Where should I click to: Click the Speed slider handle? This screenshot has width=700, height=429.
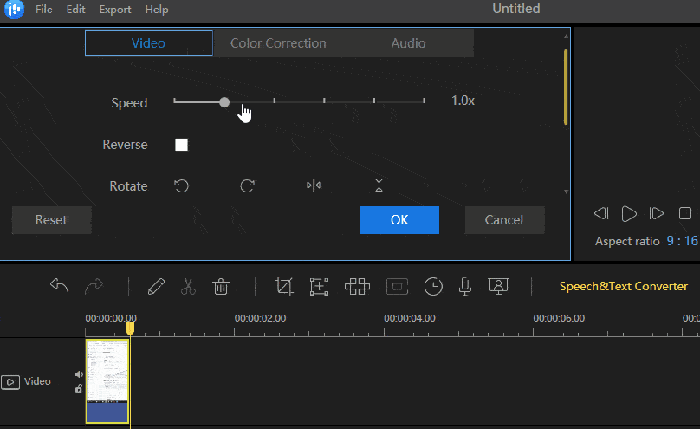(x=224, y=101)
